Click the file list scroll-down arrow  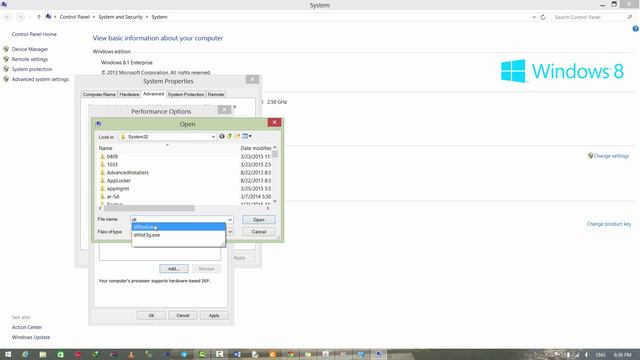[x=275, y=201]
